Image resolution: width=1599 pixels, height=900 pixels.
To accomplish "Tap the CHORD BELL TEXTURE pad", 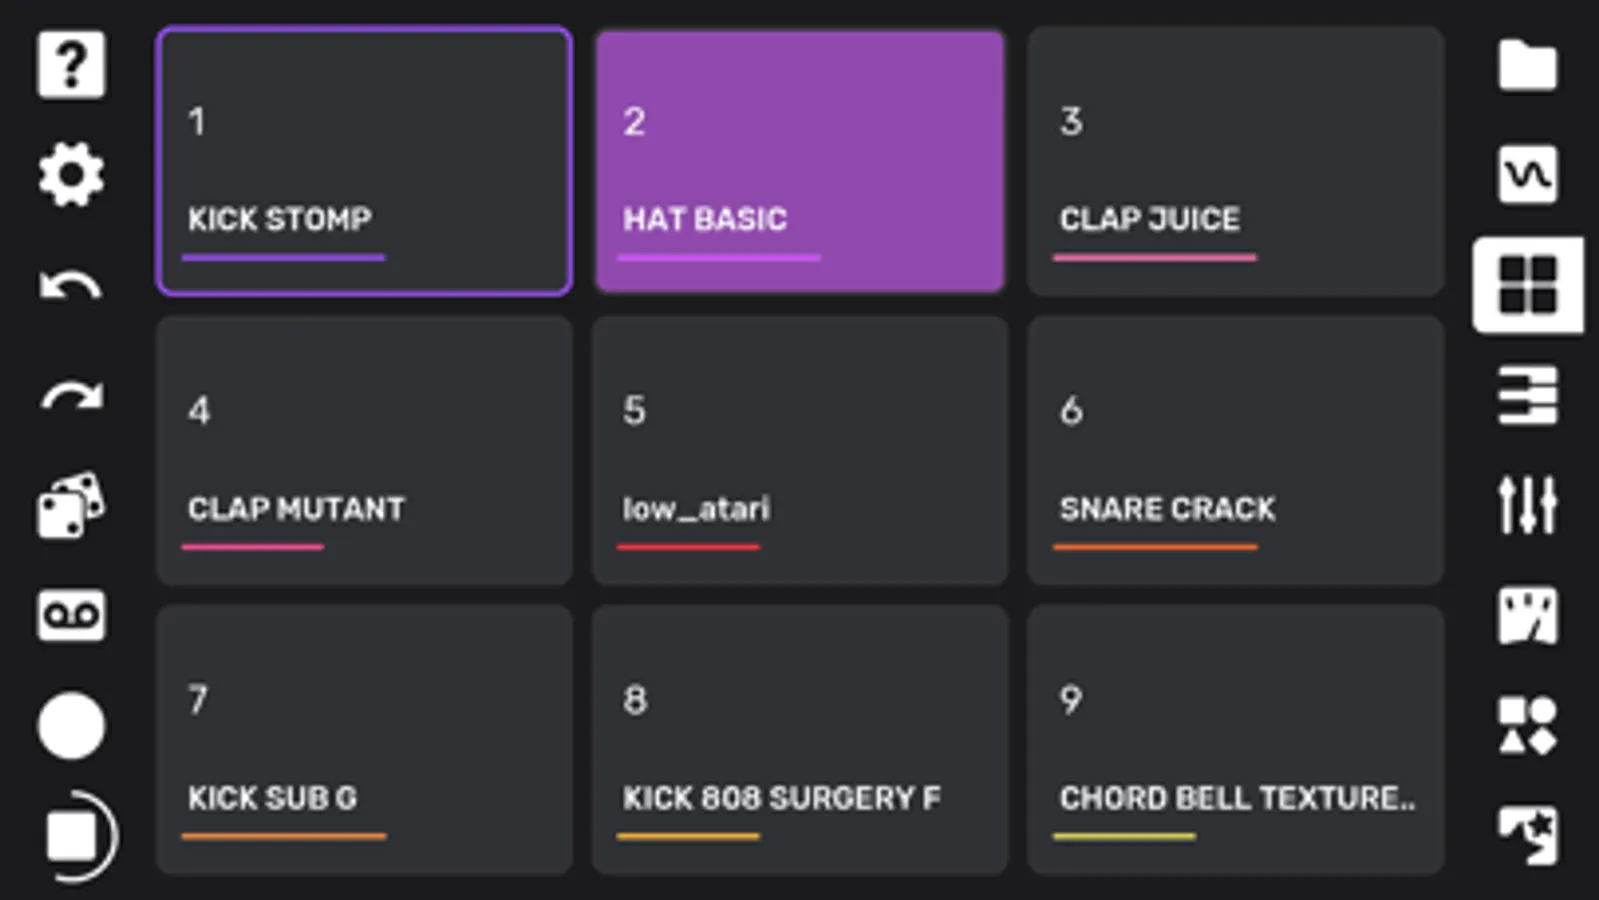I will point(1236,740).
